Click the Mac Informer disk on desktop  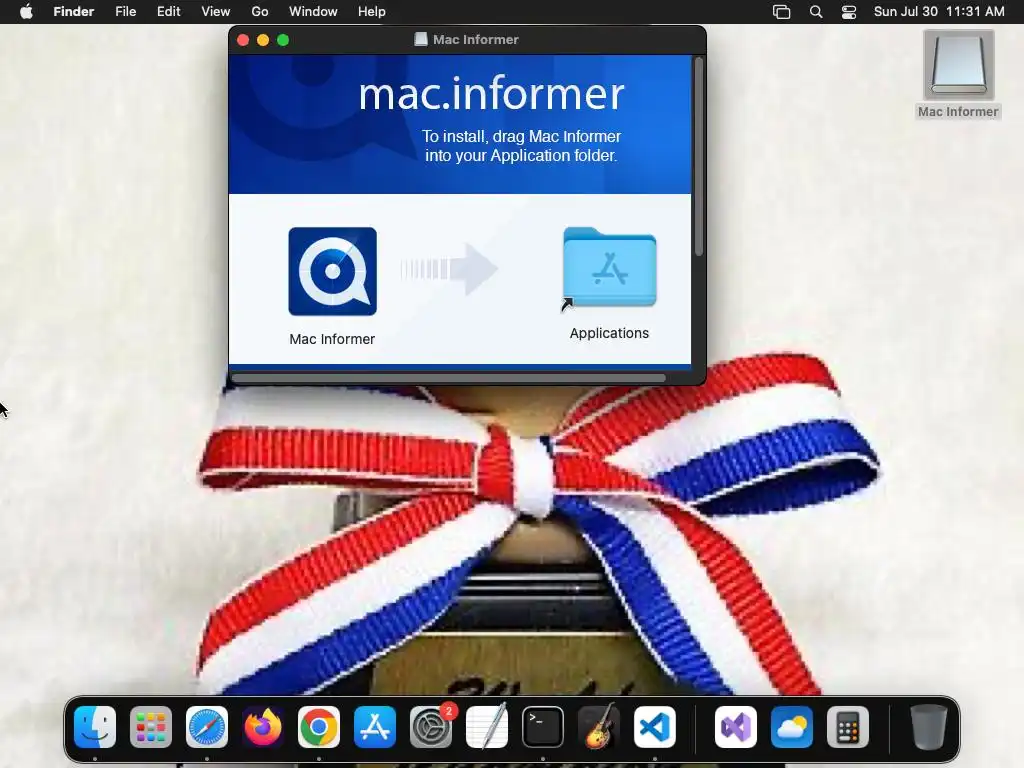coord(959,65)
